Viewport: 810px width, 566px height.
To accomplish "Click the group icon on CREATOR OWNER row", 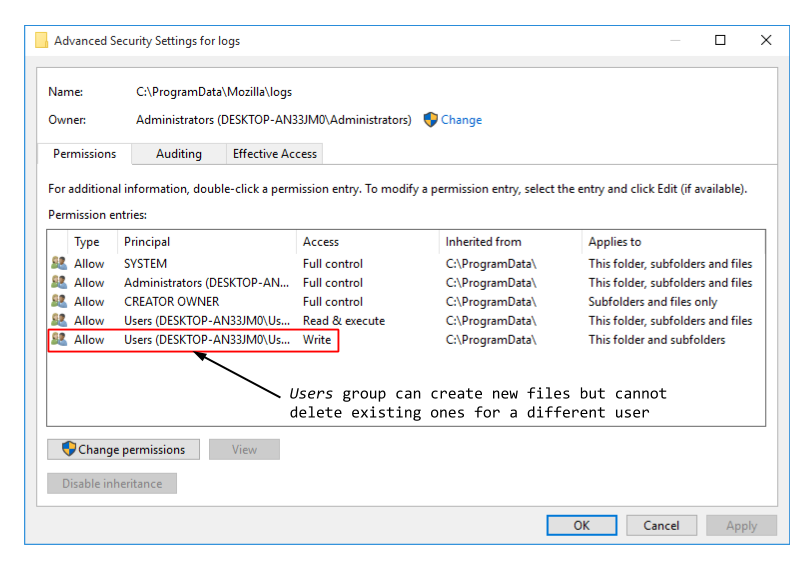I will pyautogui.click(x=59, y=302).
